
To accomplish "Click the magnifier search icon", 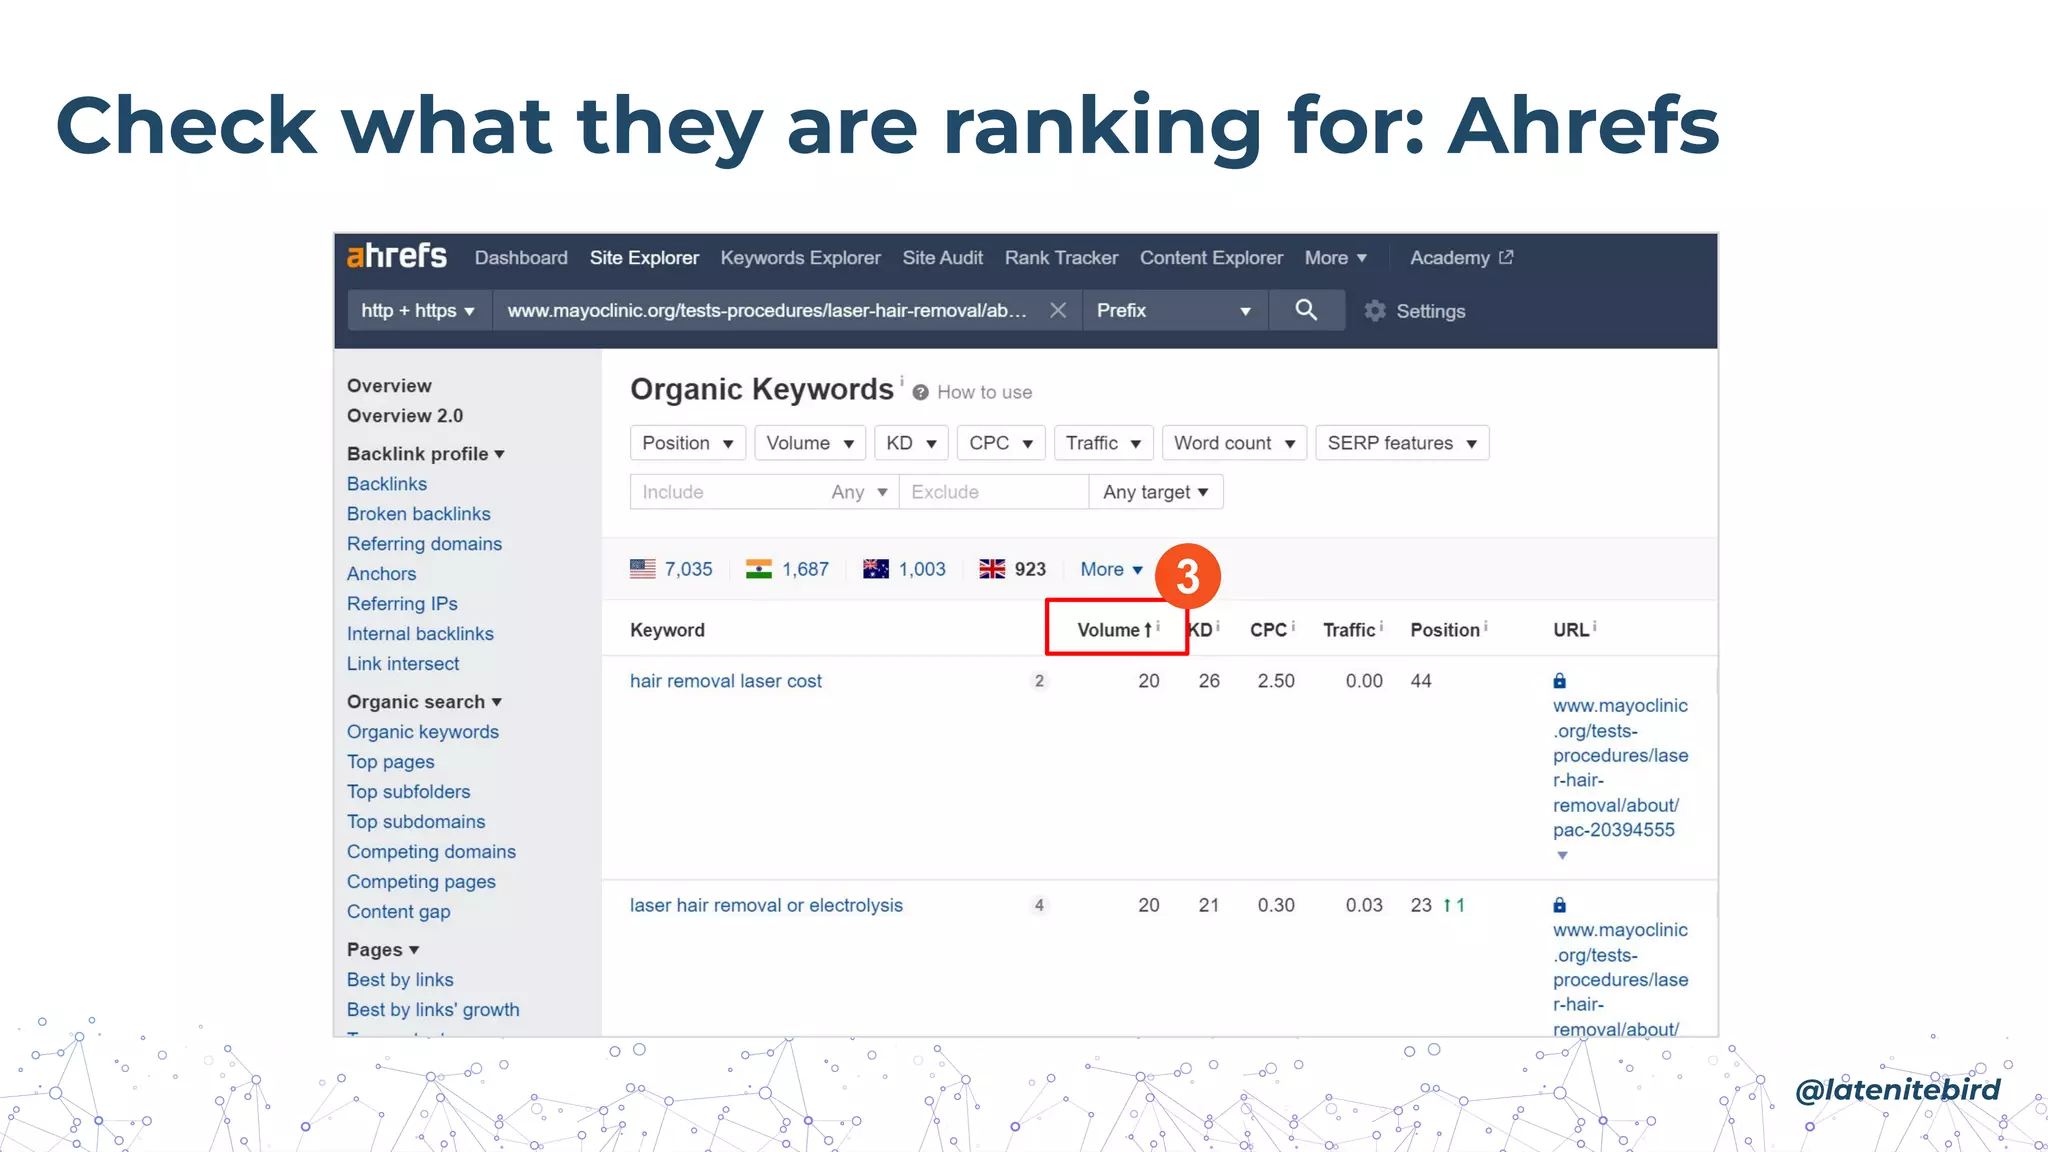I will (1306, 310).
